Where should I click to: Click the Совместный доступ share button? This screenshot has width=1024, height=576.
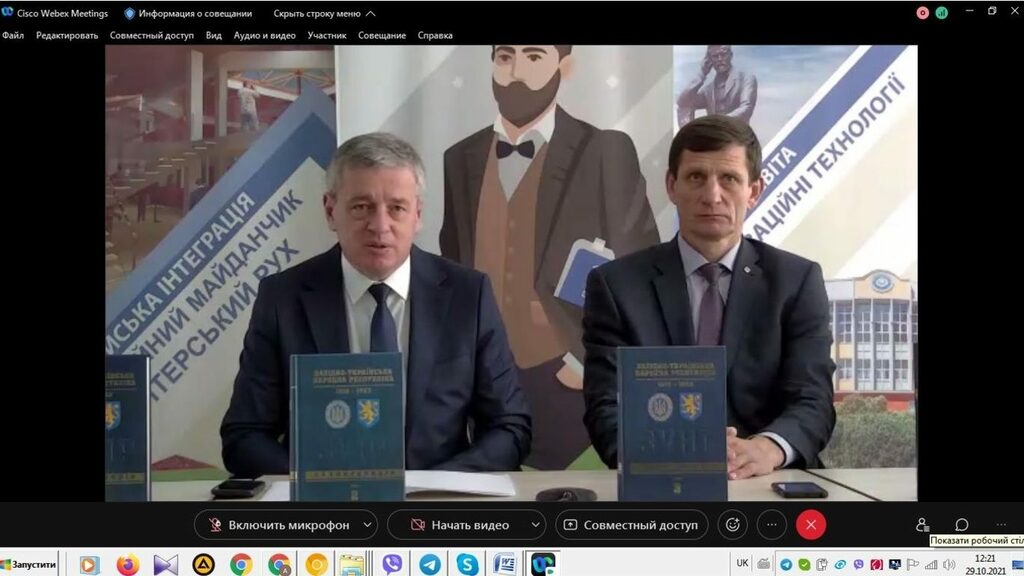coord(632,525)
